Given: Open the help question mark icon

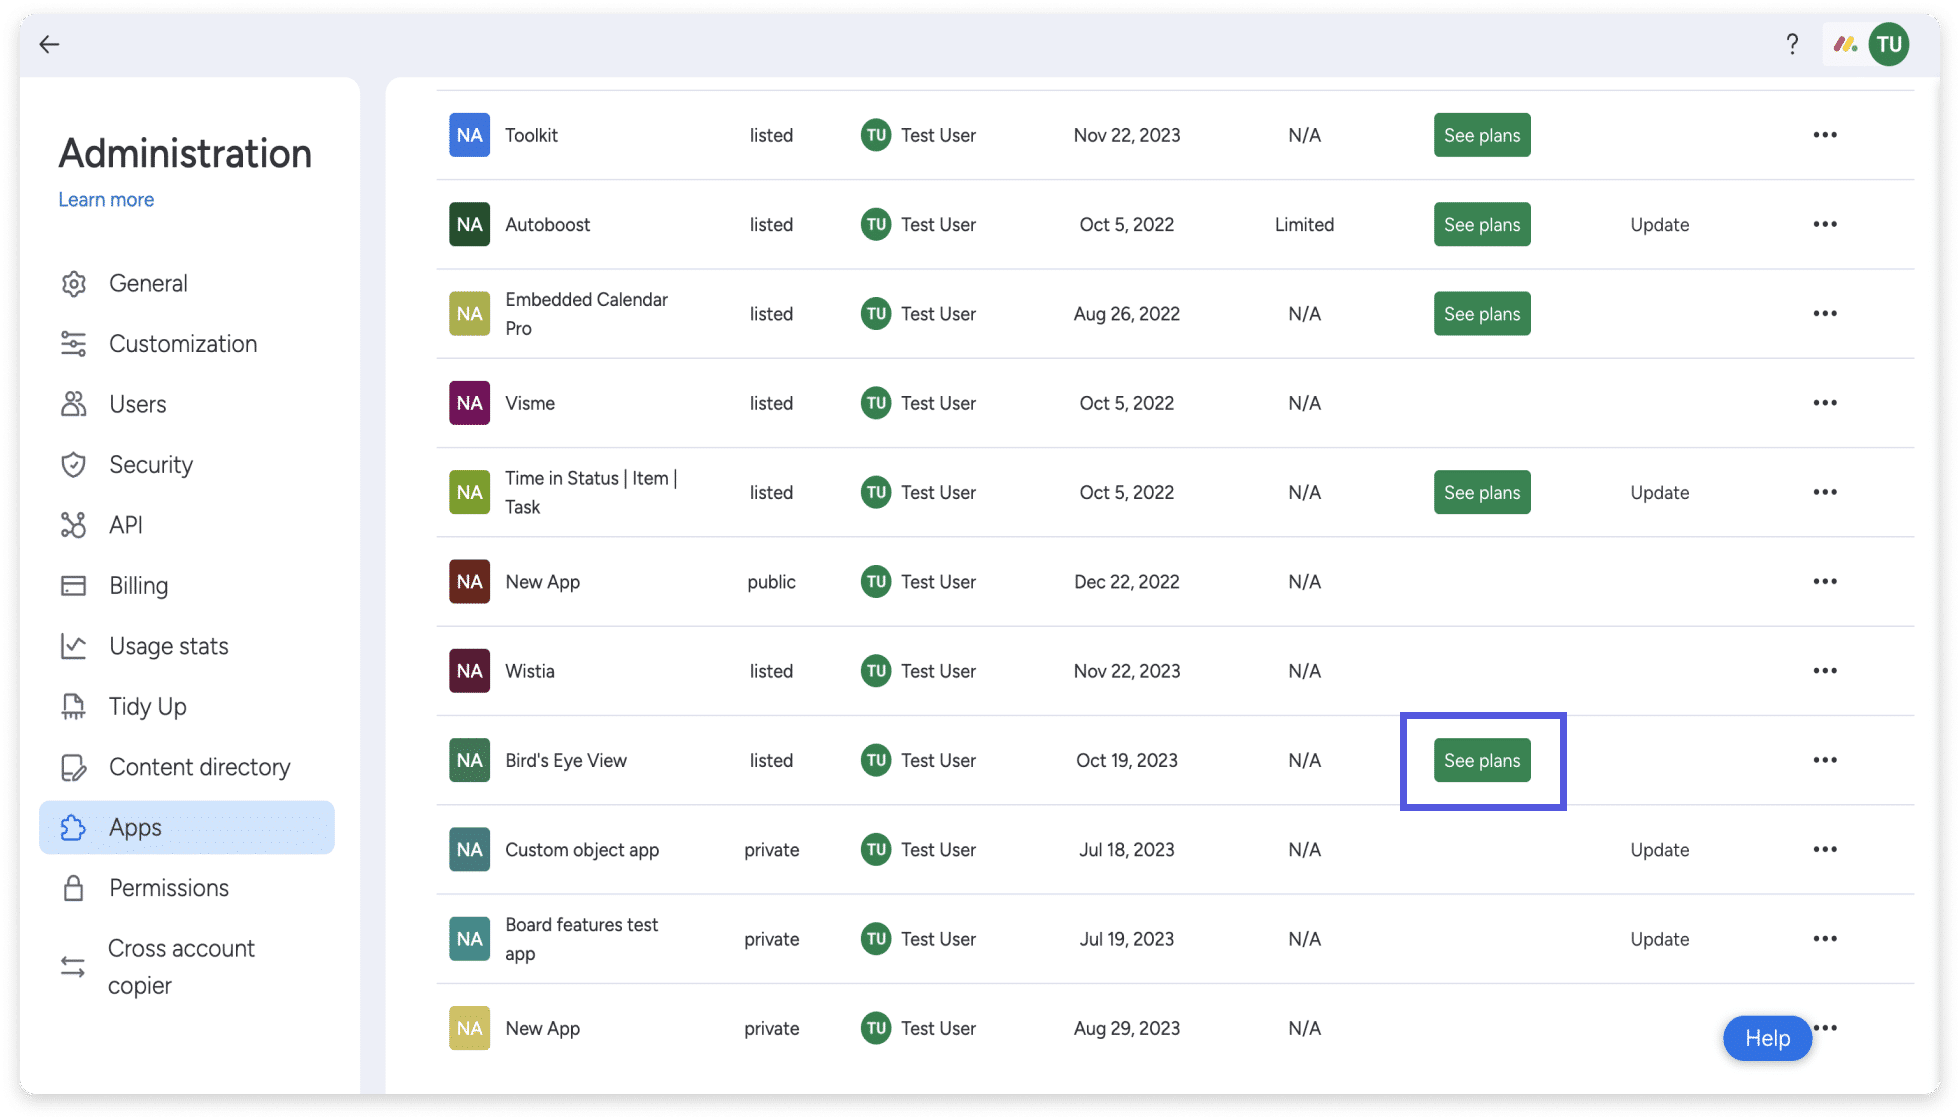Looking at the screenshot, I should pyautogui.click(x=1792, y=44).
